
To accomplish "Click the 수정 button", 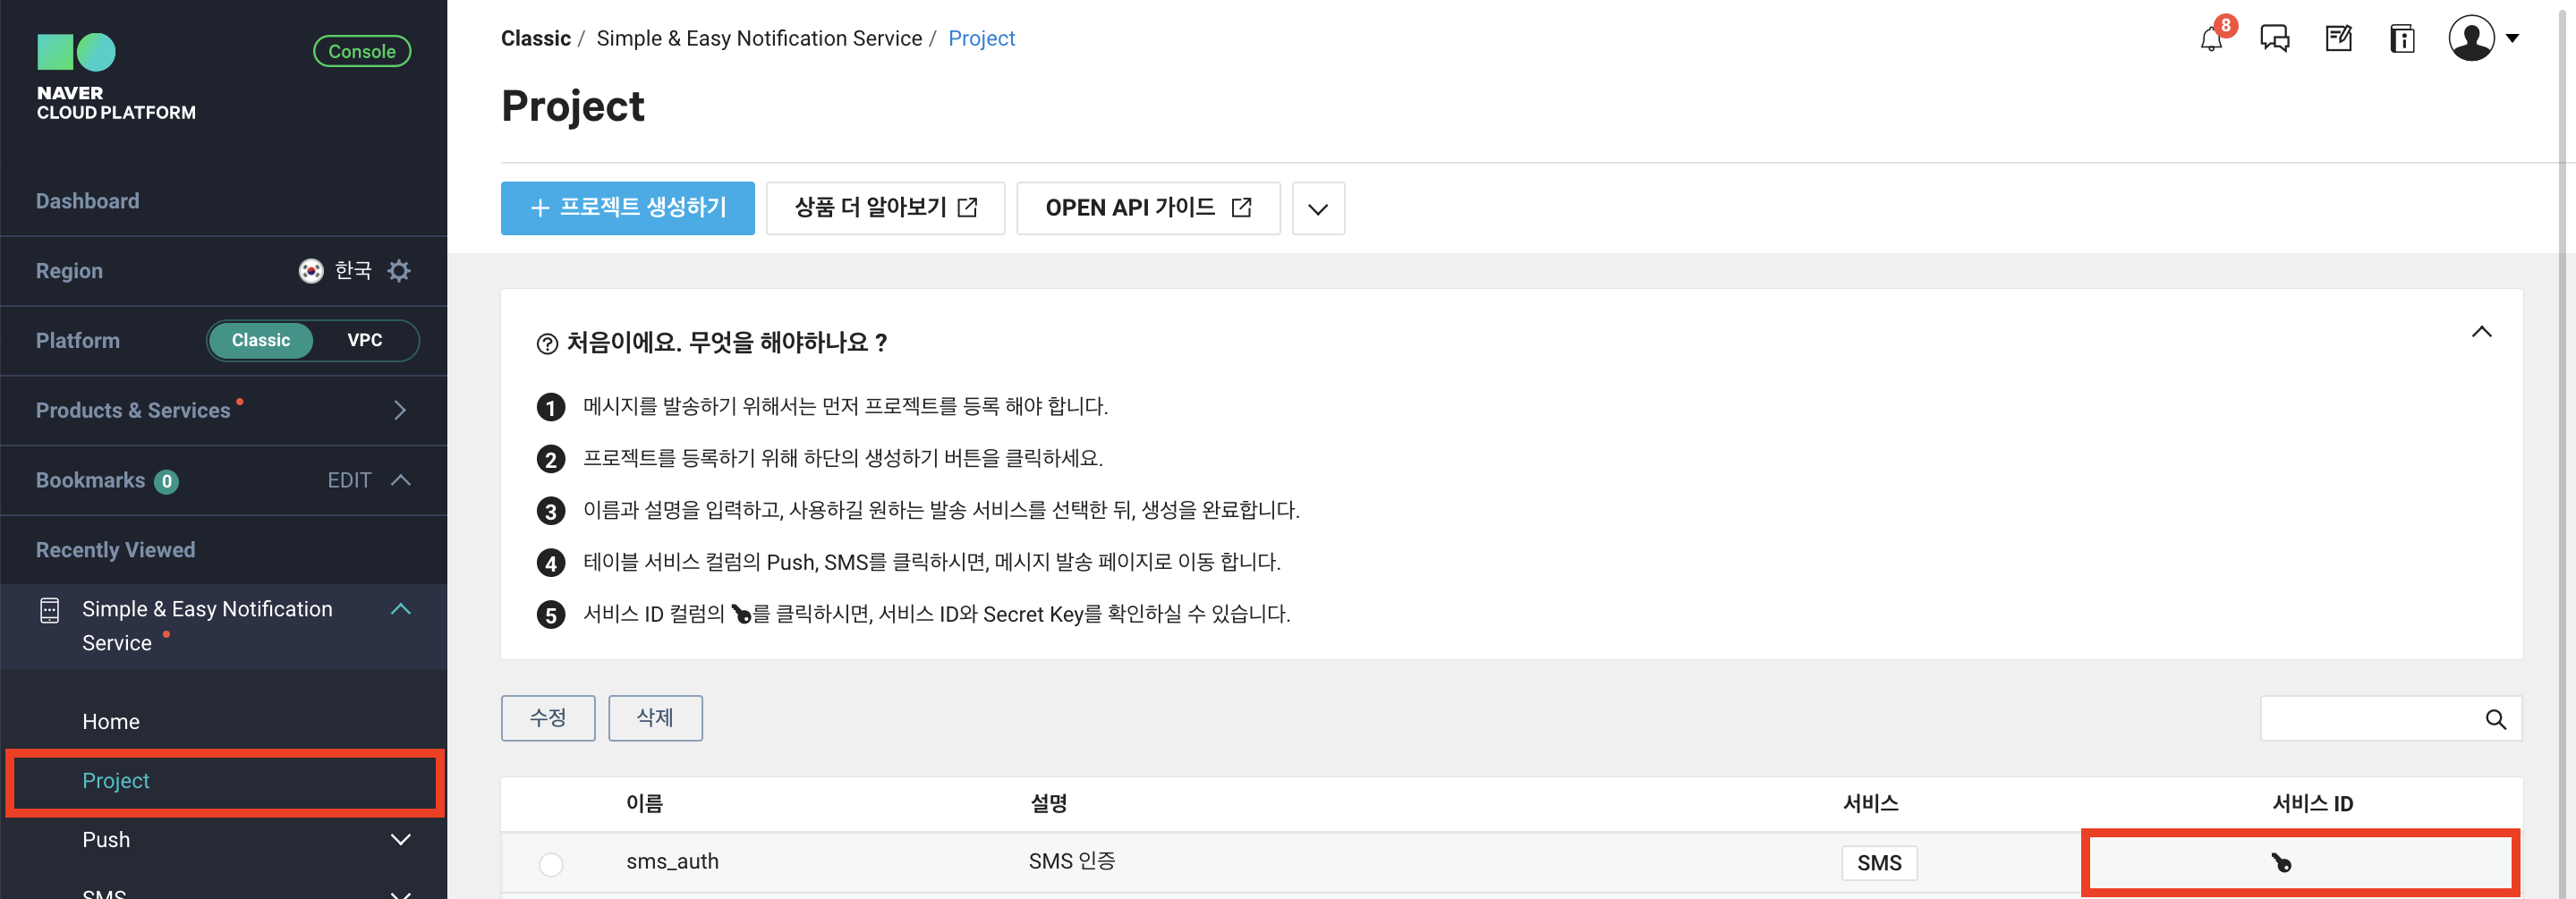I will click(548, 718).
